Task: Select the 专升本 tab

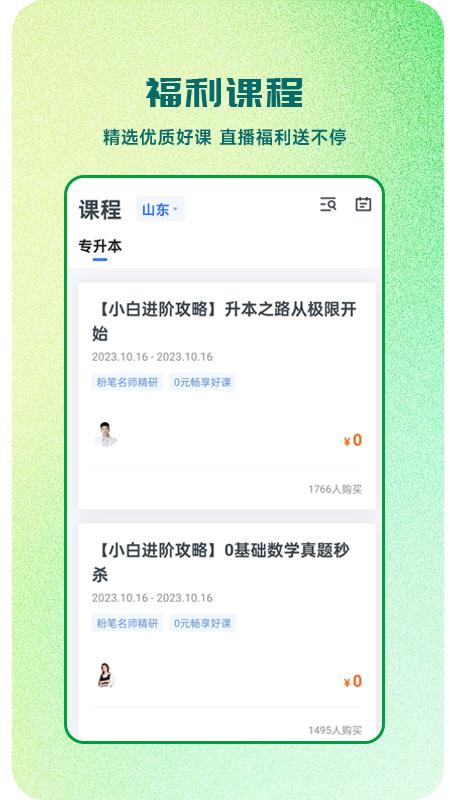Action: coord(100,246)
